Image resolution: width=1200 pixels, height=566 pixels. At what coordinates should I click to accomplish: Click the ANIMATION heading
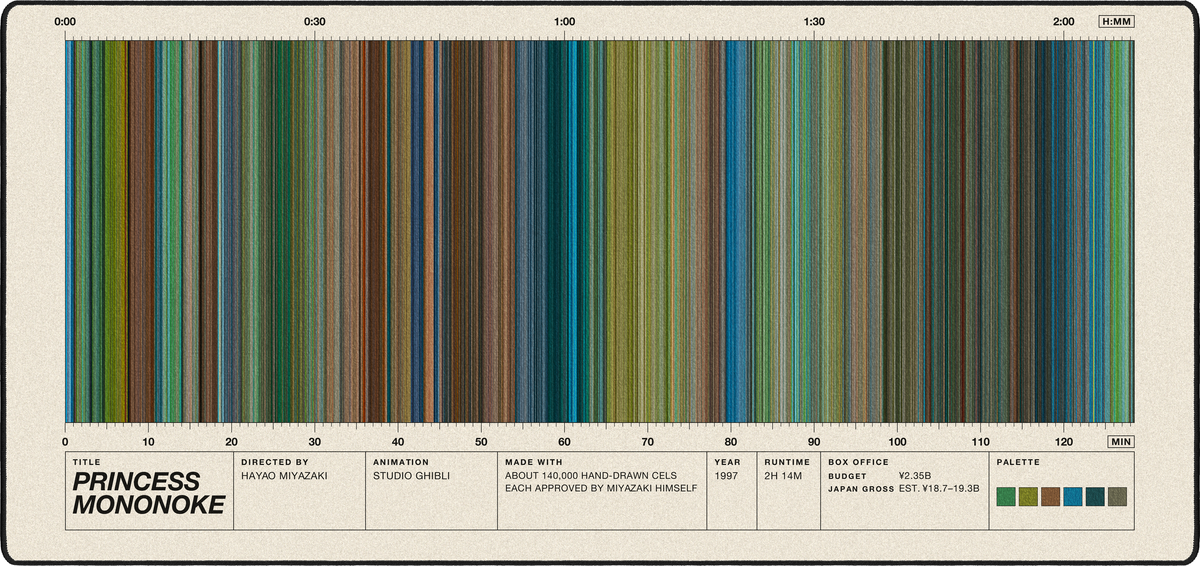coord(401,463)
